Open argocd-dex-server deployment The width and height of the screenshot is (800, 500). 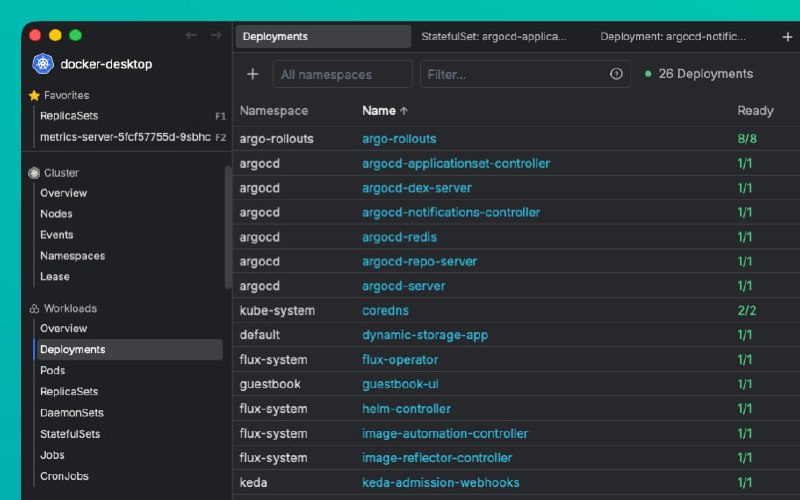(x=417, y=188)
